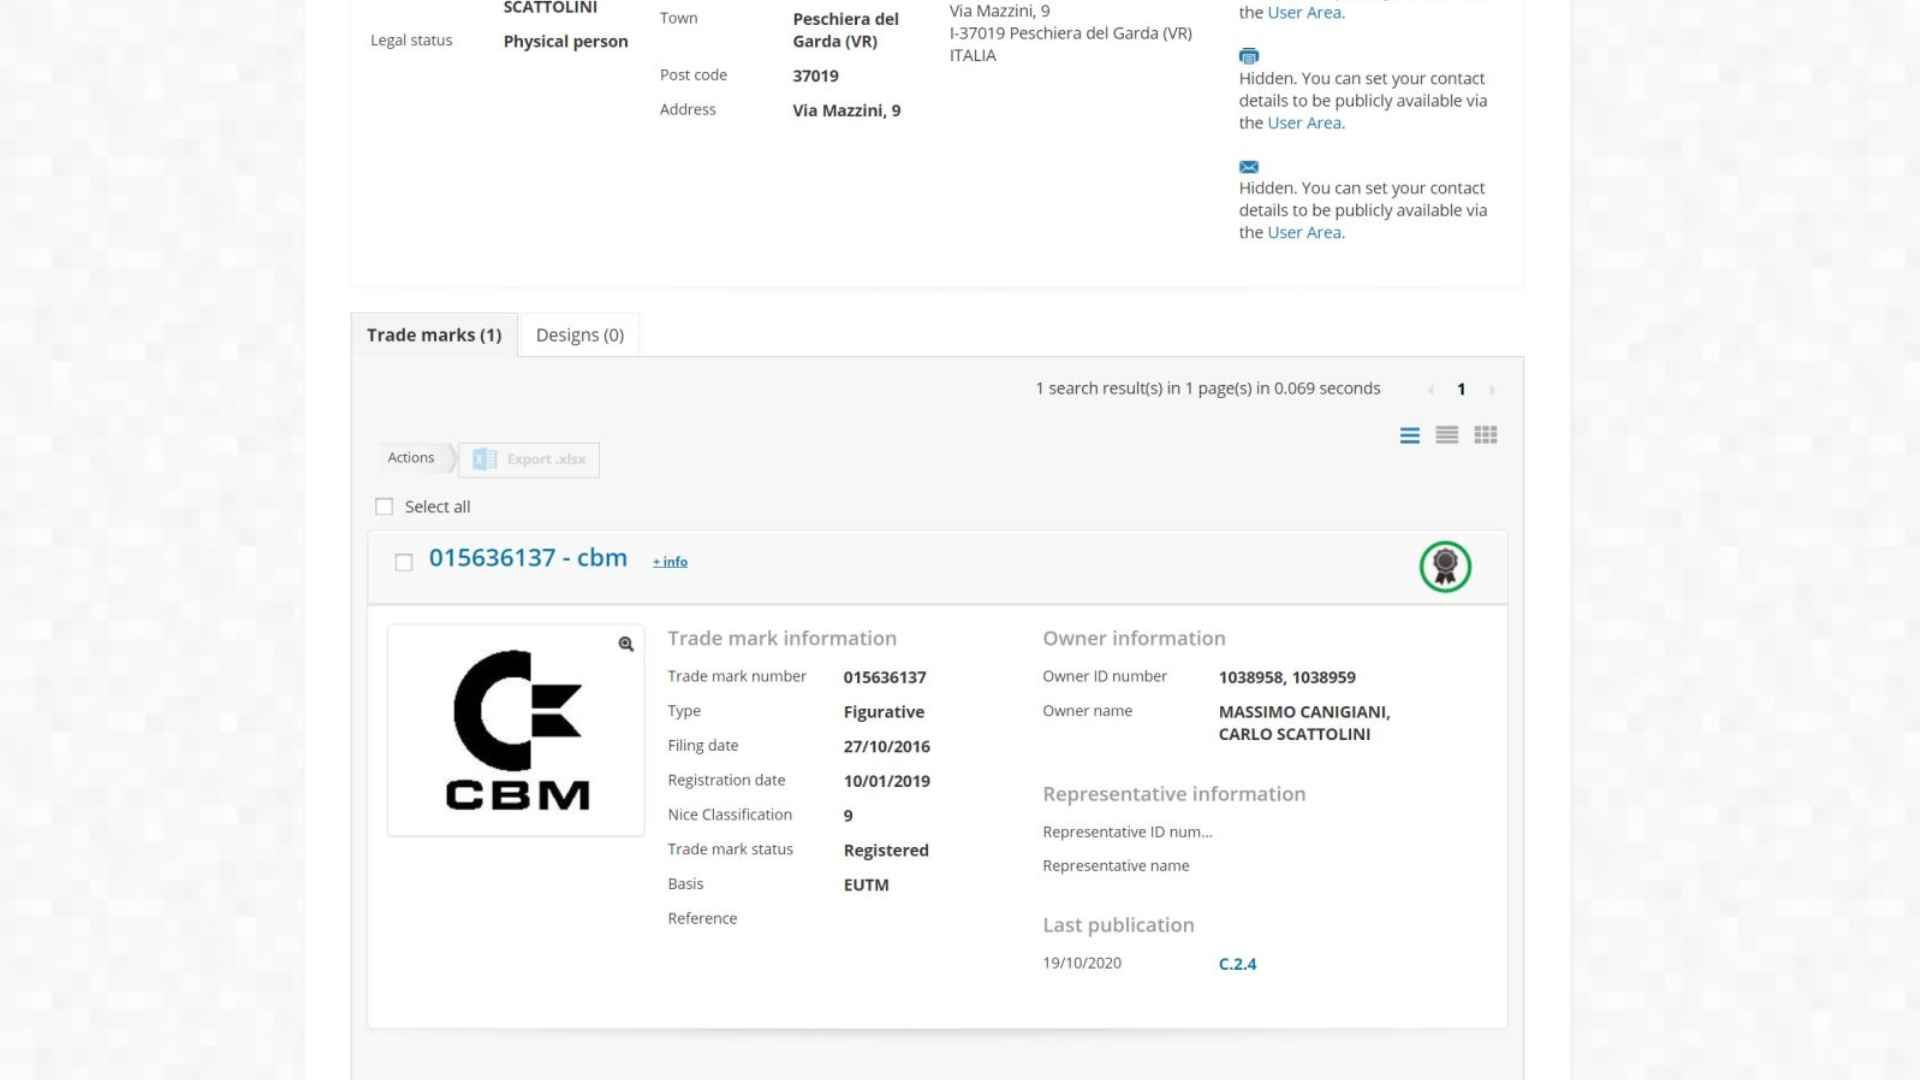Click the address value Via Mazzini, 9
This screenshot has height=1080, width=1920.
click(847, 111)
